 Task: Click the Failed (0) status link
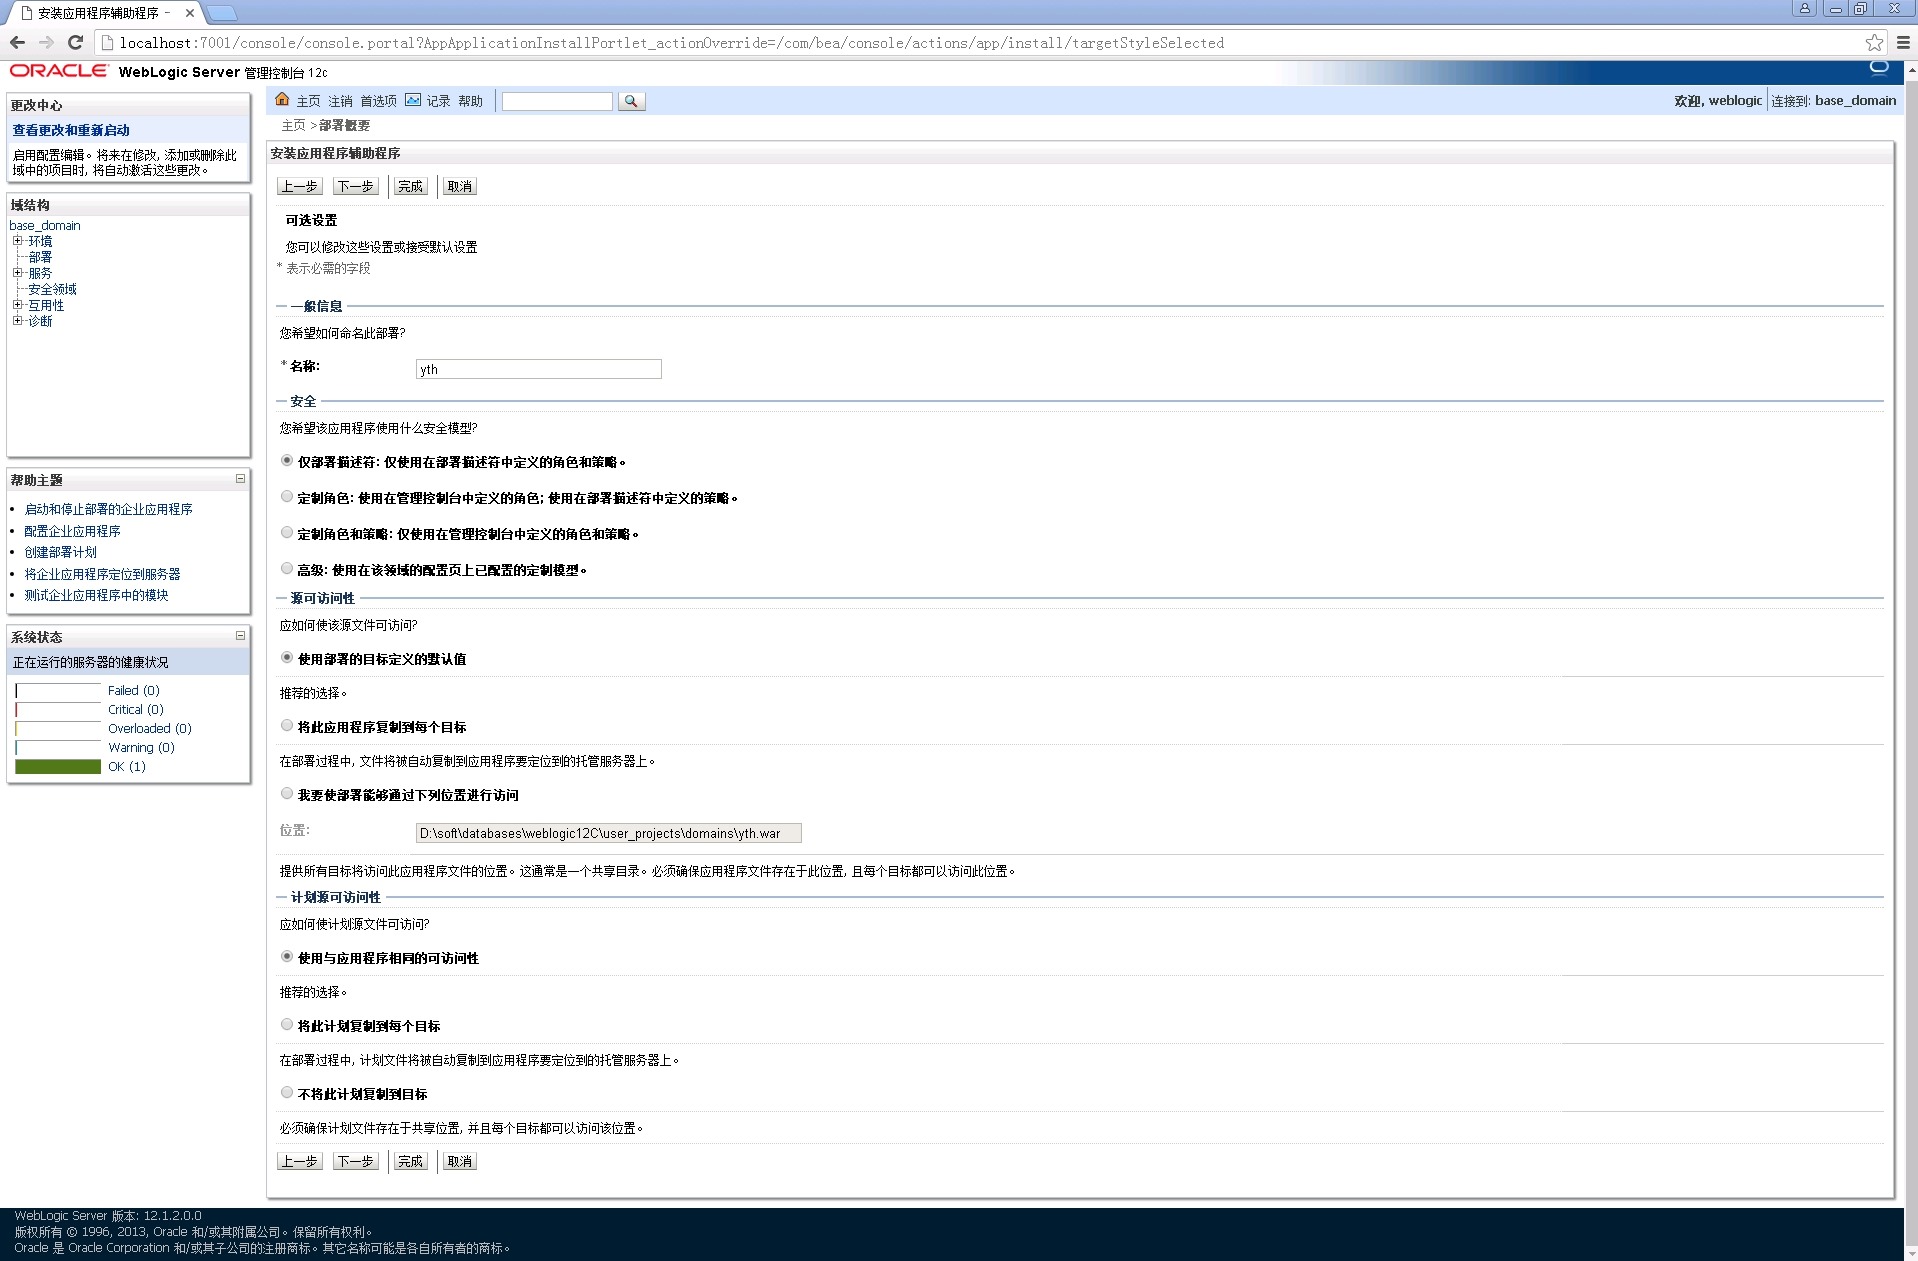[x=133, y=690]
